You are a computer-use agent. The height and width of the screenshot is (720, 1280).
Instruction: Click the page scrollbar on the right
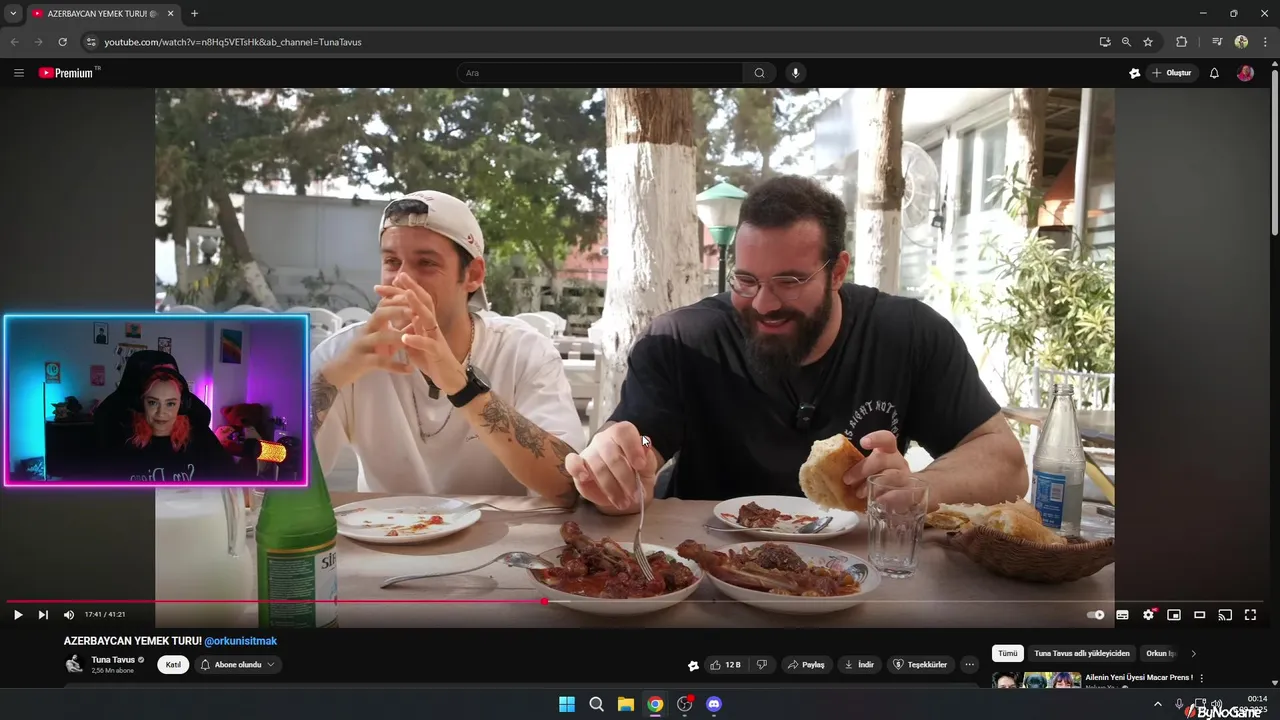point(1274,150)
